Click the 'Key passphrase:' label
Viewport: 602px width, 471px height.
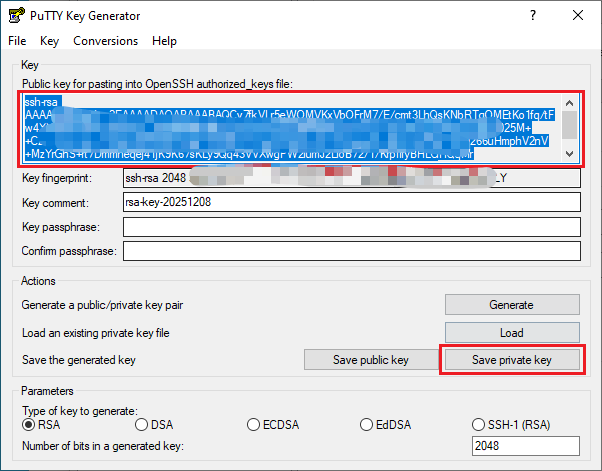point(61,227)
